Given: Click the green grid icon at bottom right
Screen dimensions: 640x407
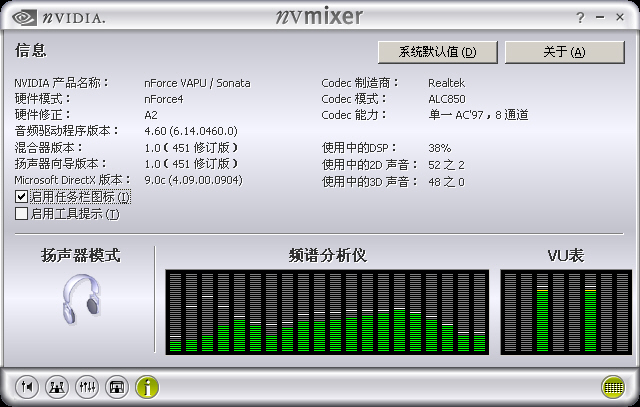Looking at the screenshot, I should [613, 386].
